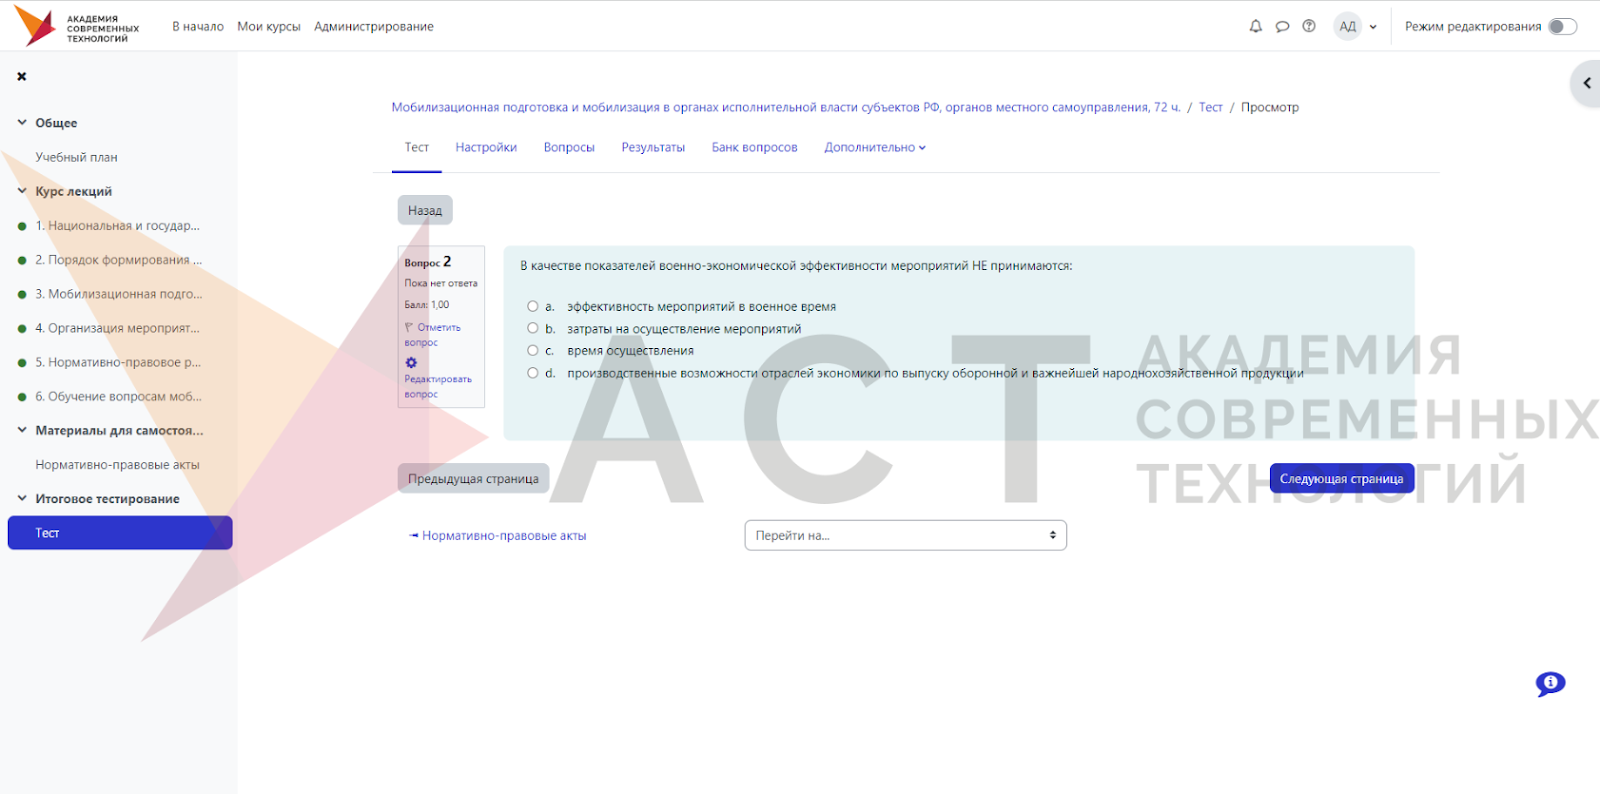Open 6. Обучение вопросам моб... lecture
Viewport: 1600px width, 794px height.
119,397
